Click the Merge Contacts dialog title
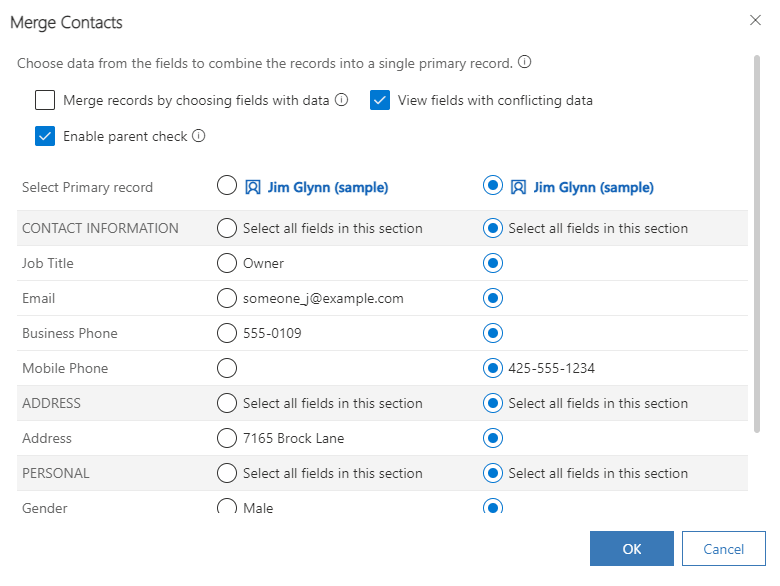Image resolution: width=780 pixels, height=586 pixels. pos(66,22)
